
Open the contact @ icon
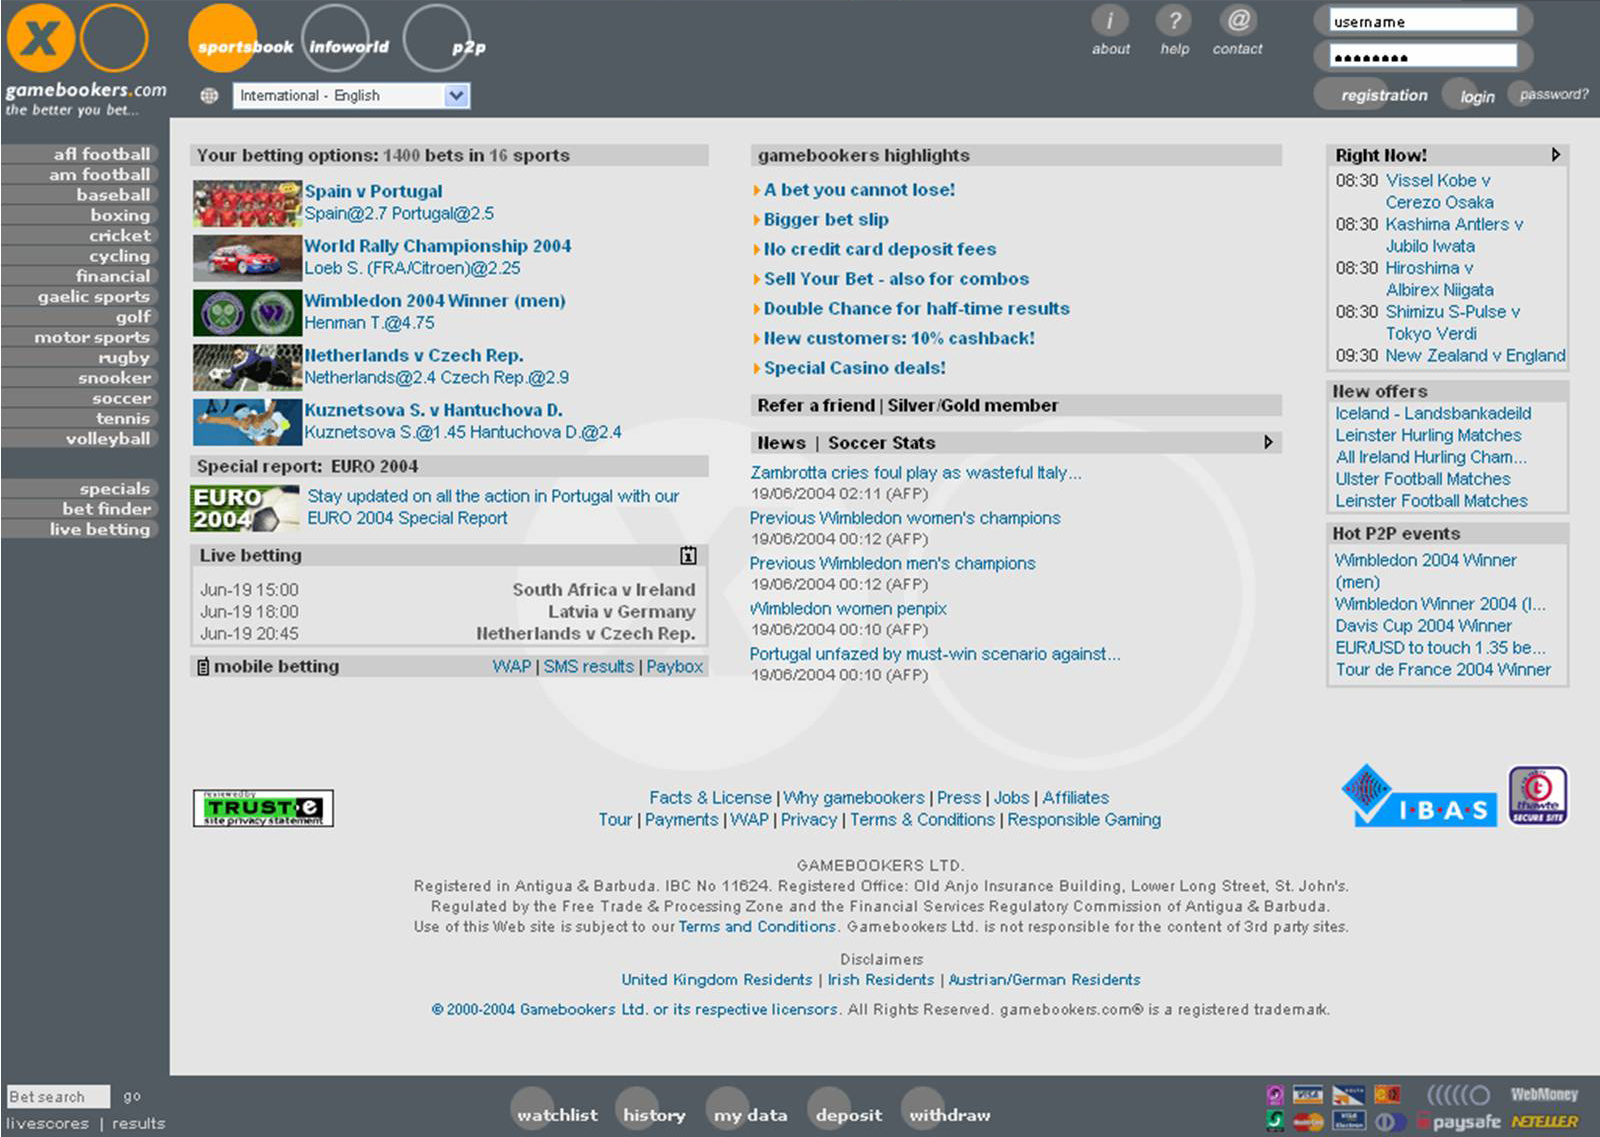click(x=1238, y=21)
